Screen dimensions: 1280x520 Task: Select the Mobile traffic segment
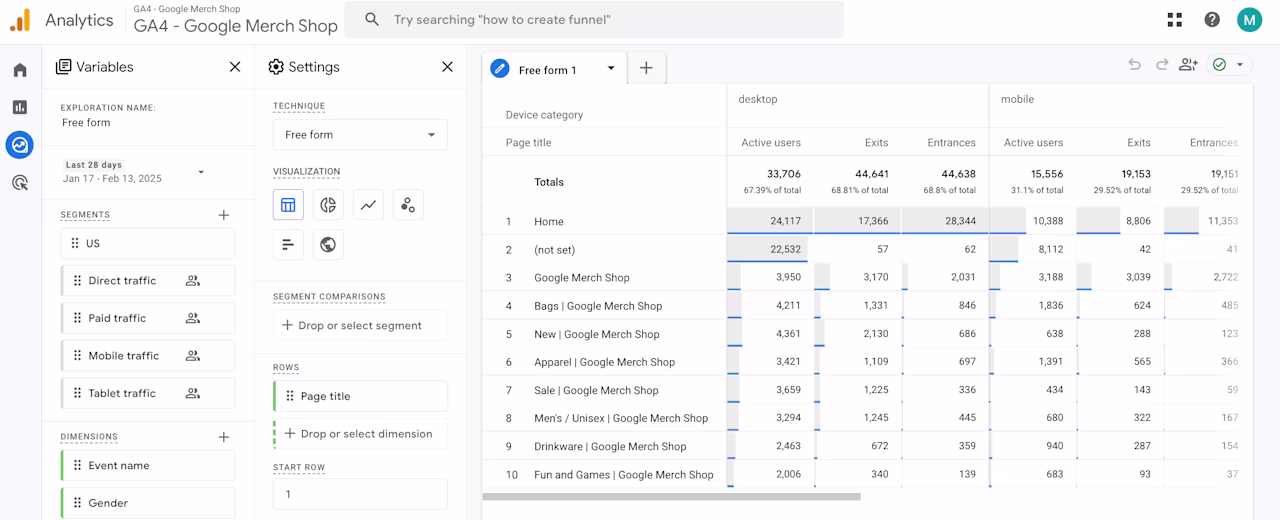(x=148, y=356)
